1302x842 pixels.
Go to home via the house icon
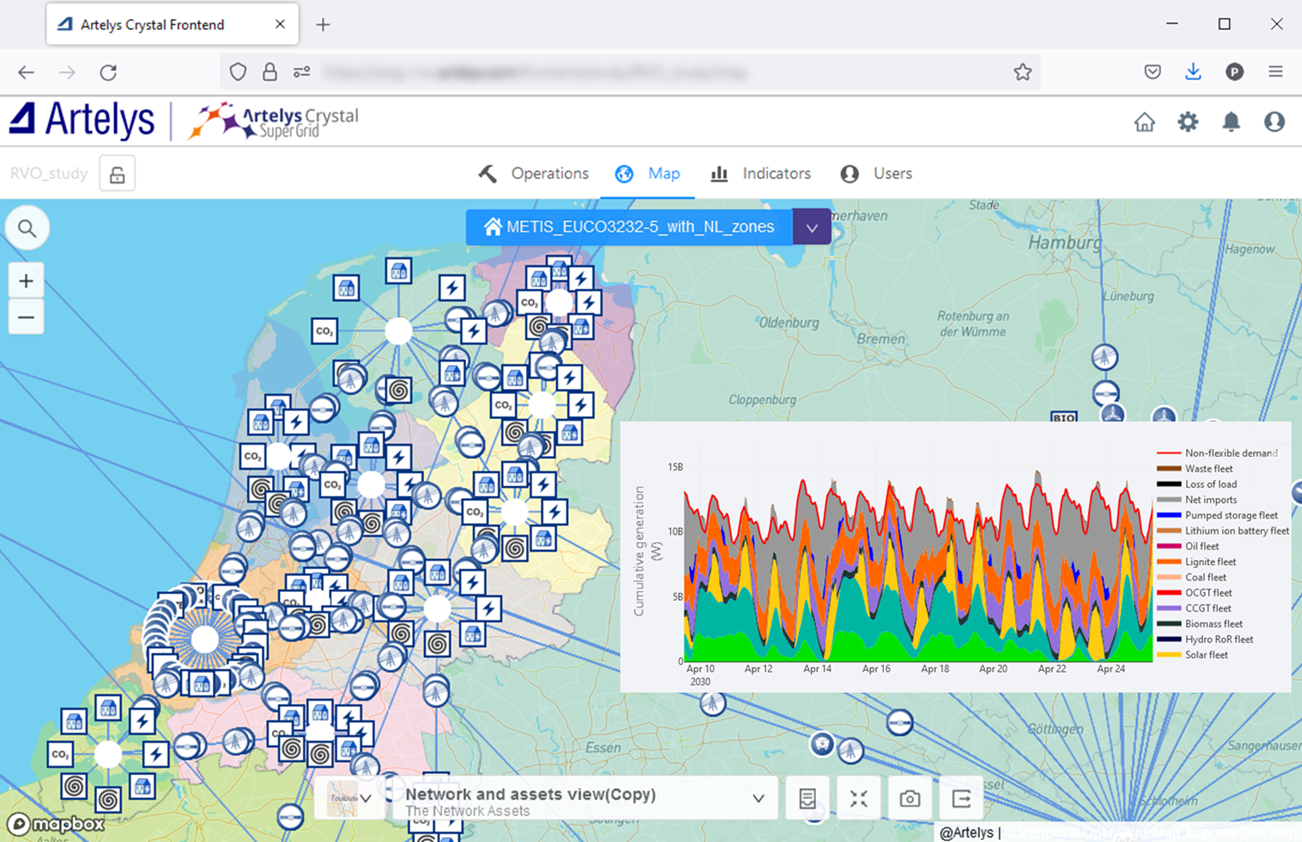[1145, 122]
